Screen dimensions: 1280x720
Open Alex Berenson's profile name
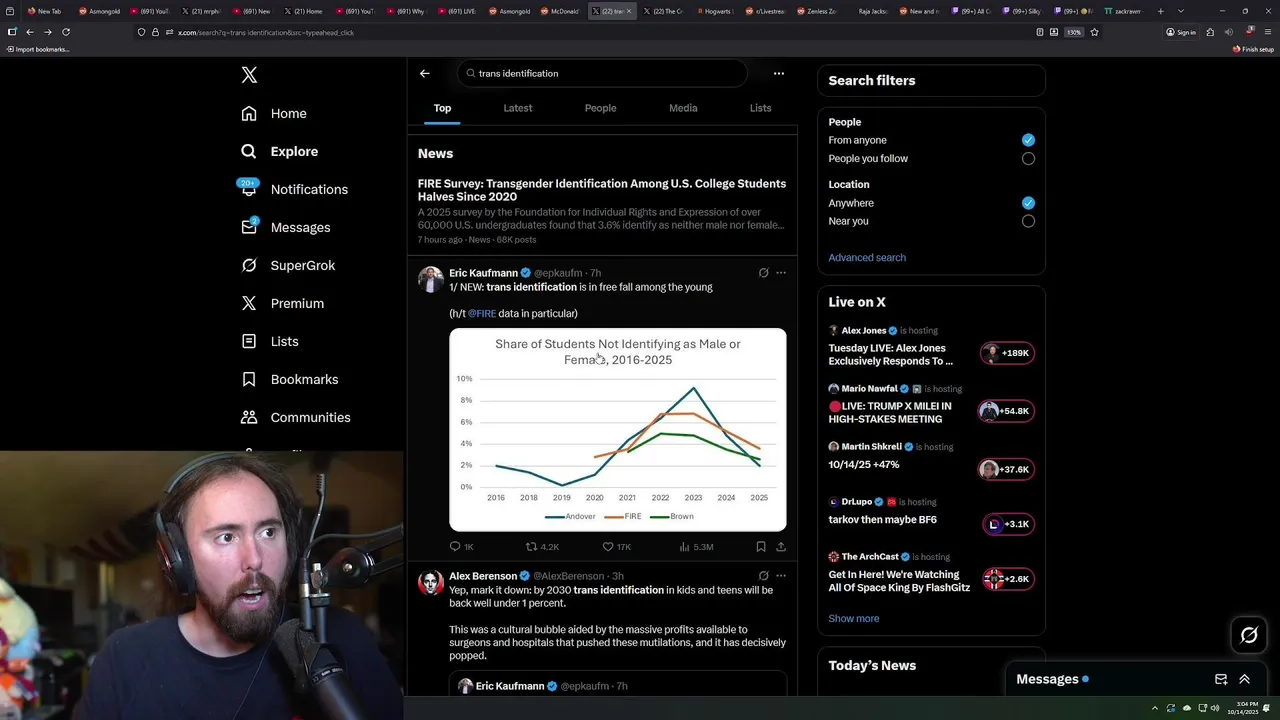pyautogui.click(x=482, y=576)
